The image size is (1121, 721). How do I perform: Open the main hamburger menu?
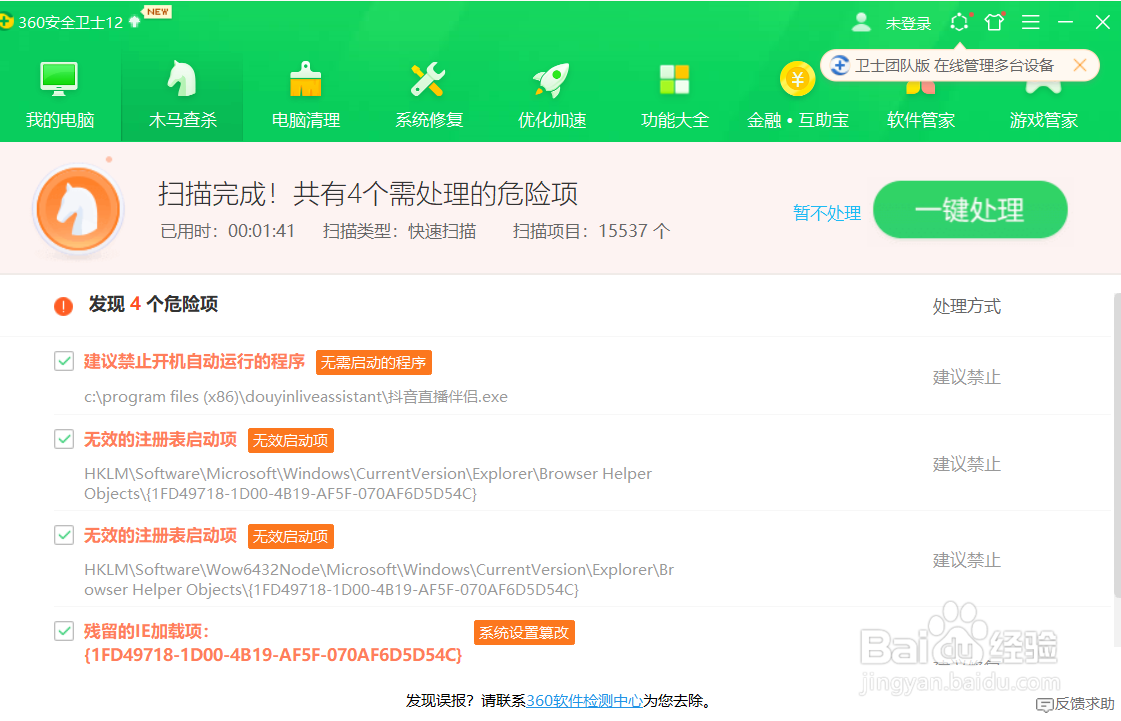tap(1030, 22)
